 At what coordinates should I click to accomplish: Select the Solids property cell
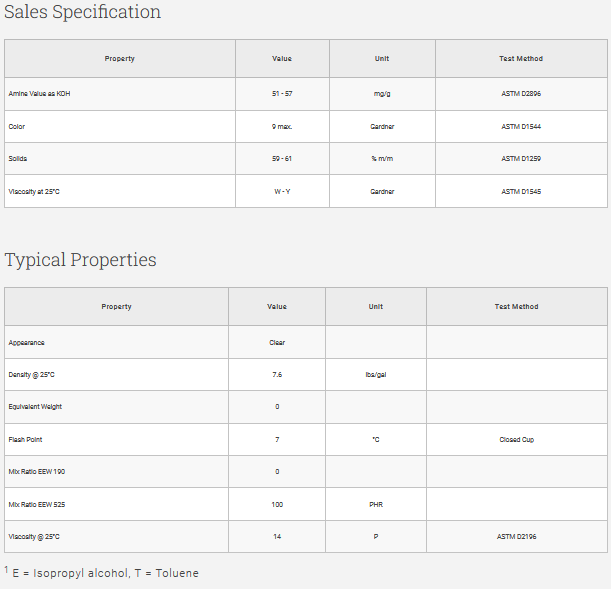point(18,159)
